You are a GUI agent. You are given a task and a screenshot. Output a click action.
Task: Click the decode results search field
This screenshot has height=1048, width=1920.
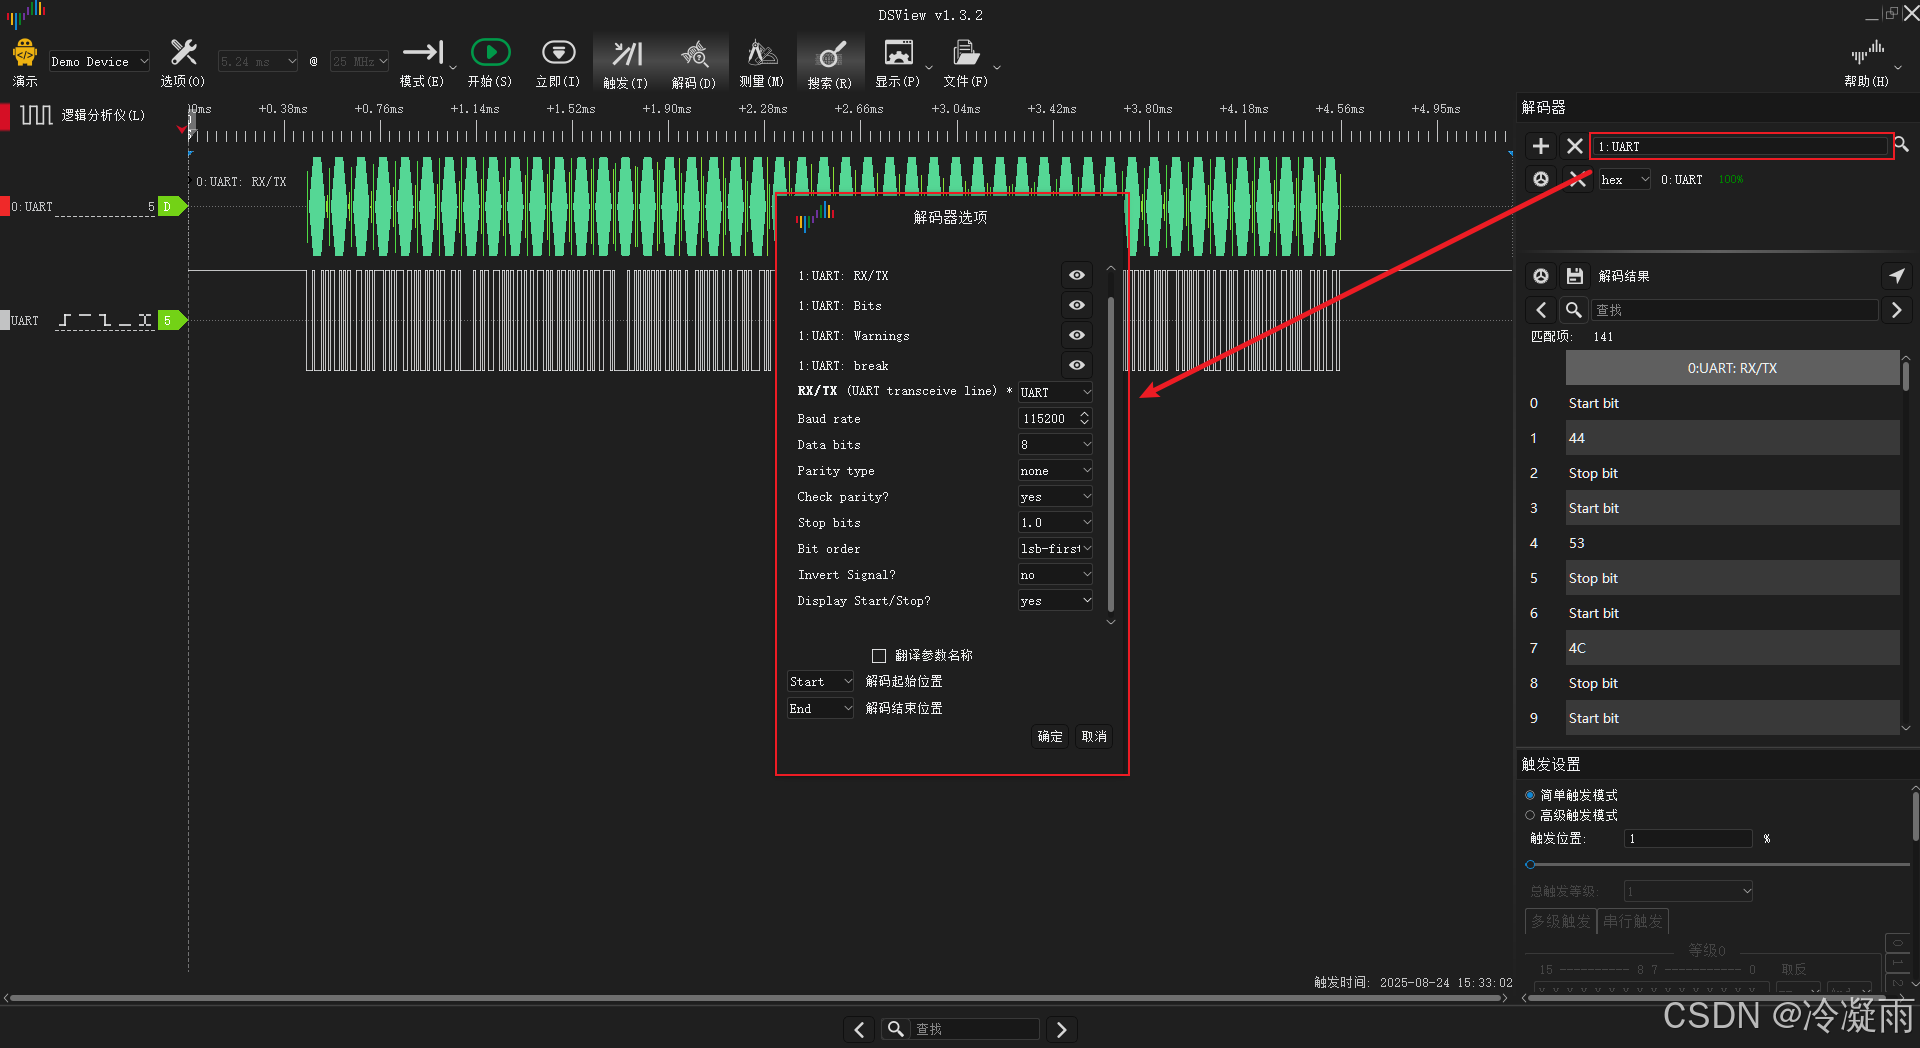1735,310
